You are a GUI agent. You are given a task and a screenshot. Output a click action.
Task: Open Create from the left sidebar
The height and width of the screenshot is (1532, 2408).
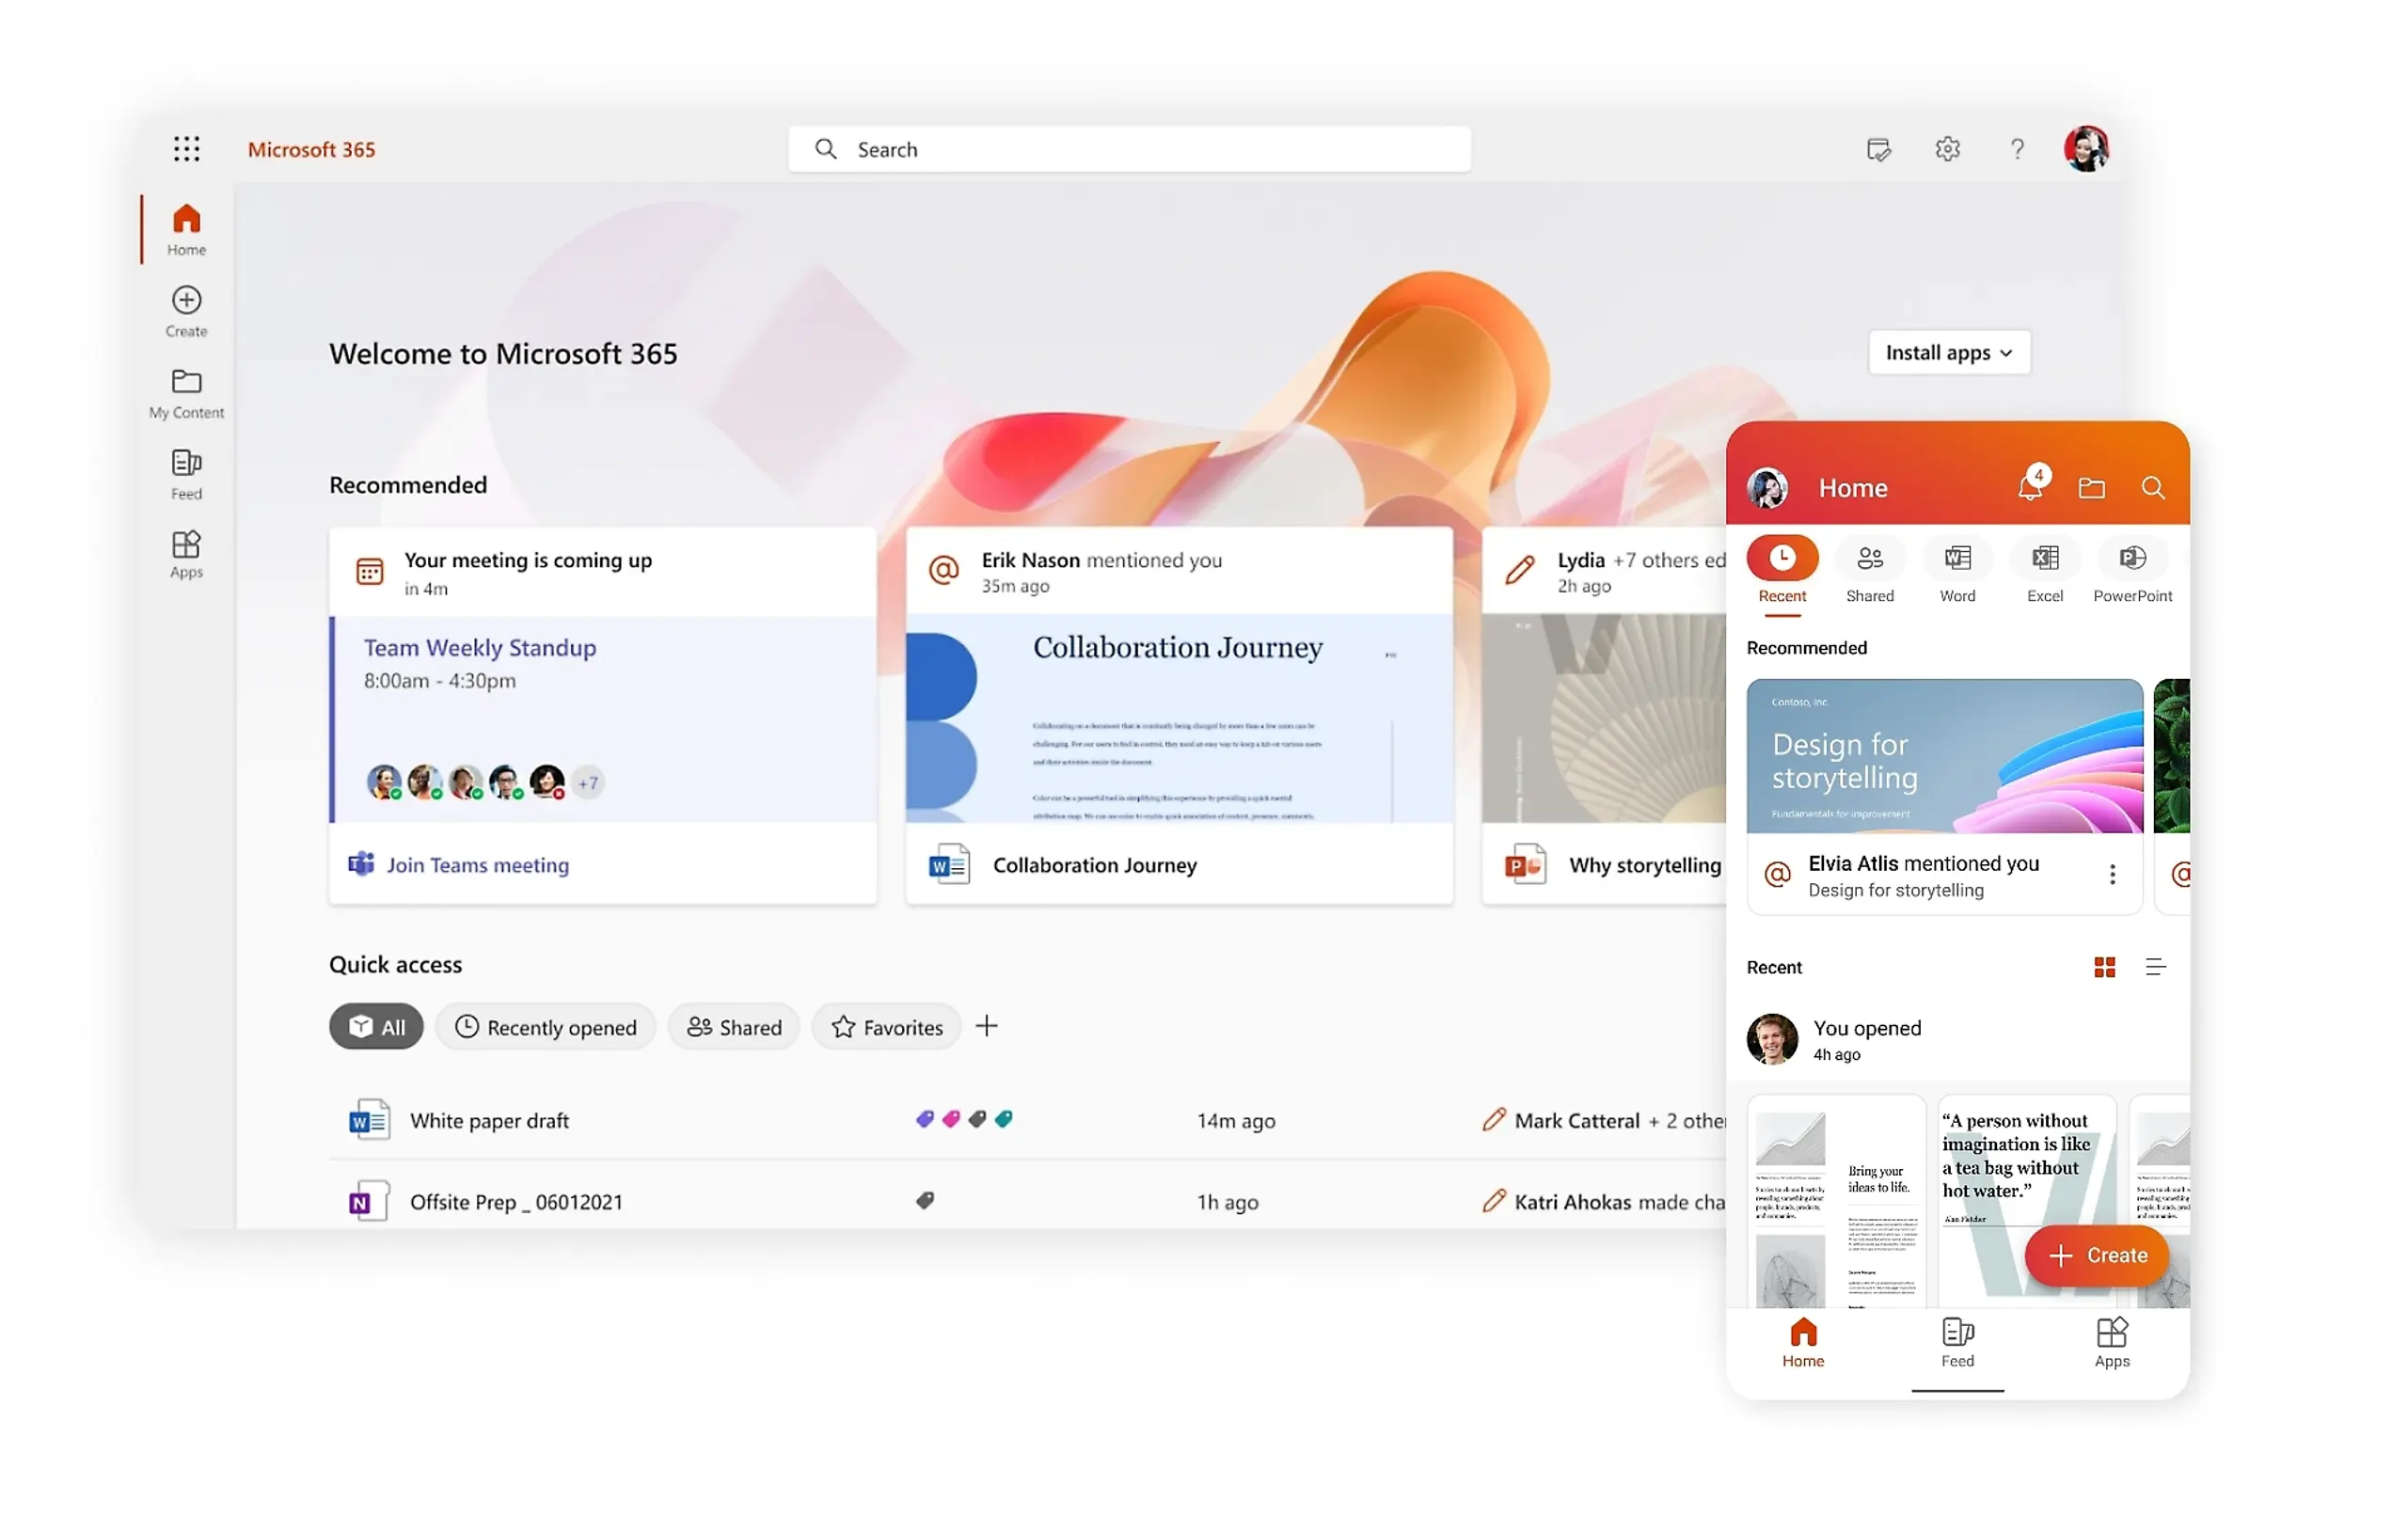(x=186, y=311)
